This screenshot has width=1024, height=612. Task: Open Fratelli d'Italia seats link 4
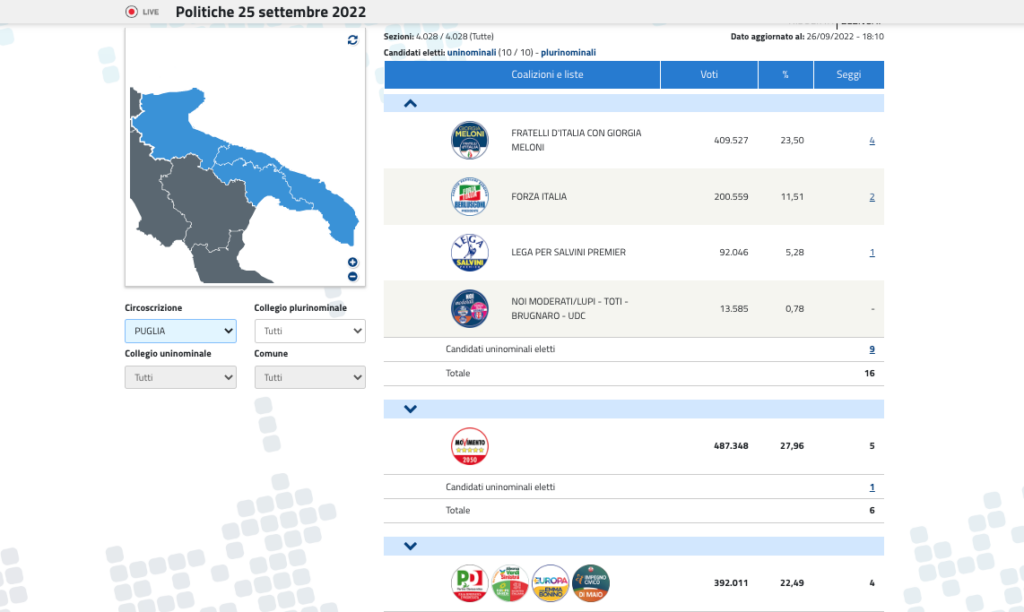(872, 140)
